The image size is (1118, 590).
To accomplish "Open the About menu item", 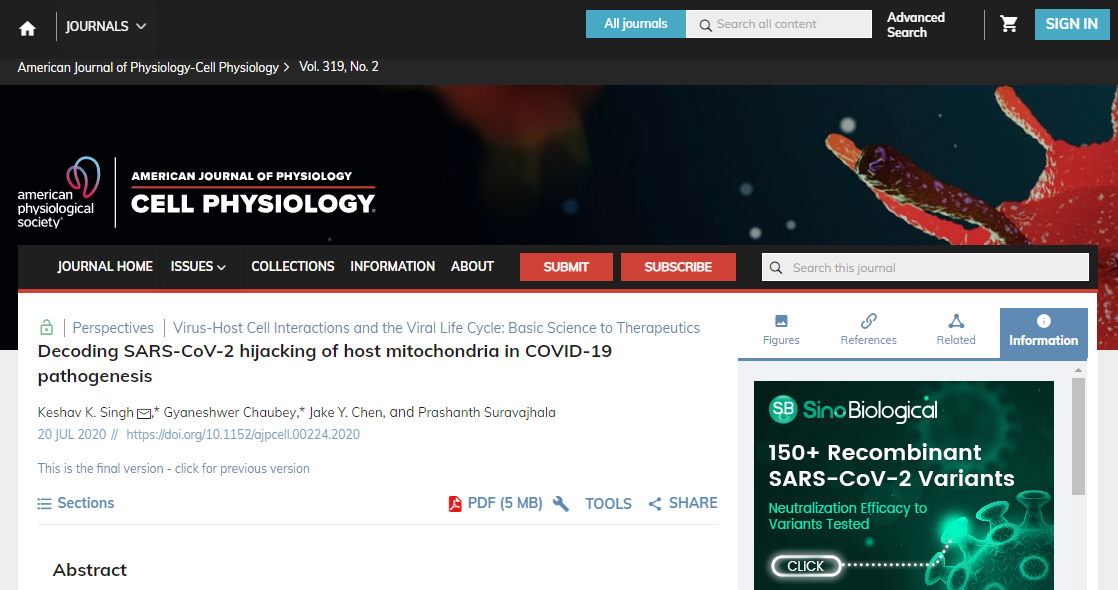I will pos(472,267).
